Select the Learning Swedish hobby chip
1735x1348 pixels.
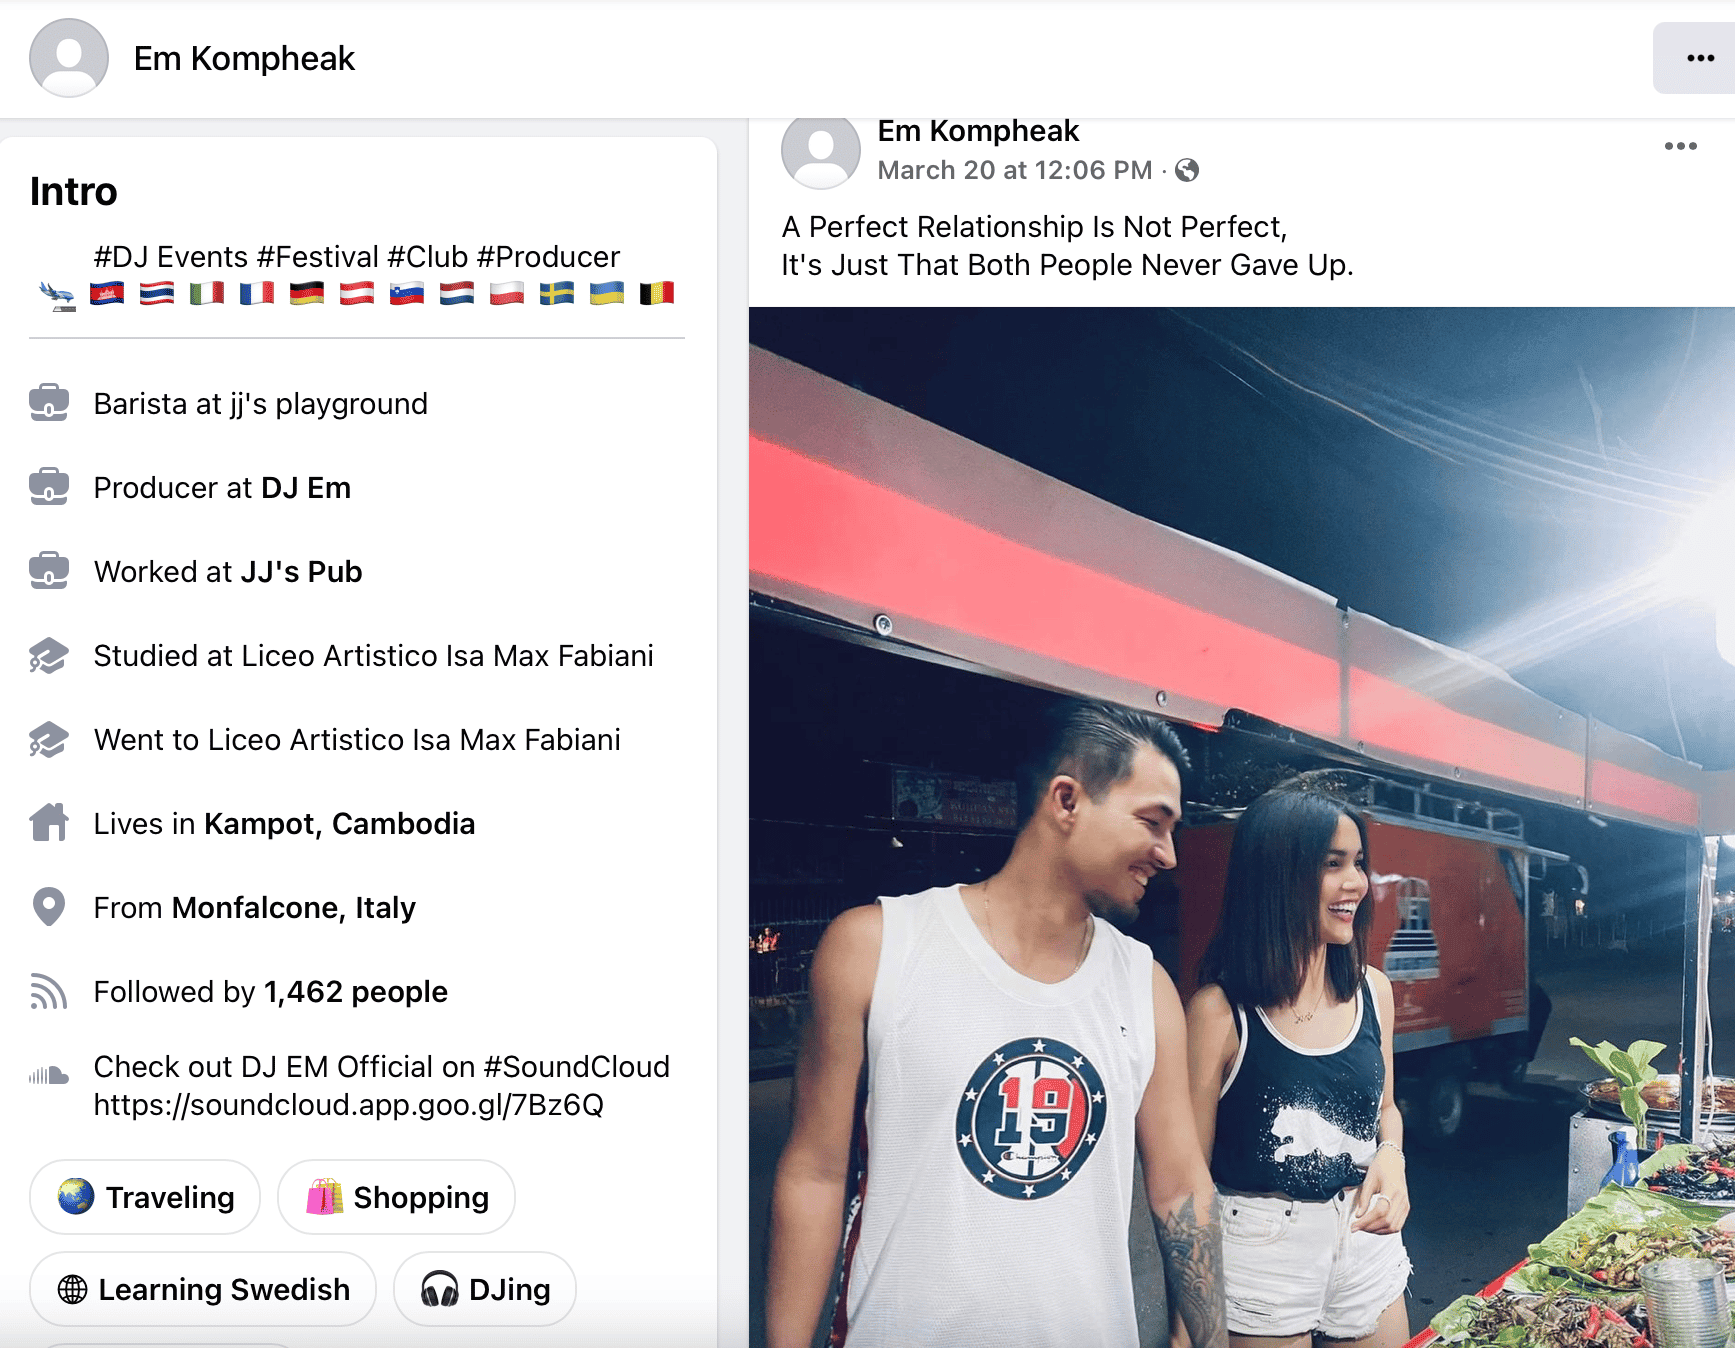(203, 1289)
